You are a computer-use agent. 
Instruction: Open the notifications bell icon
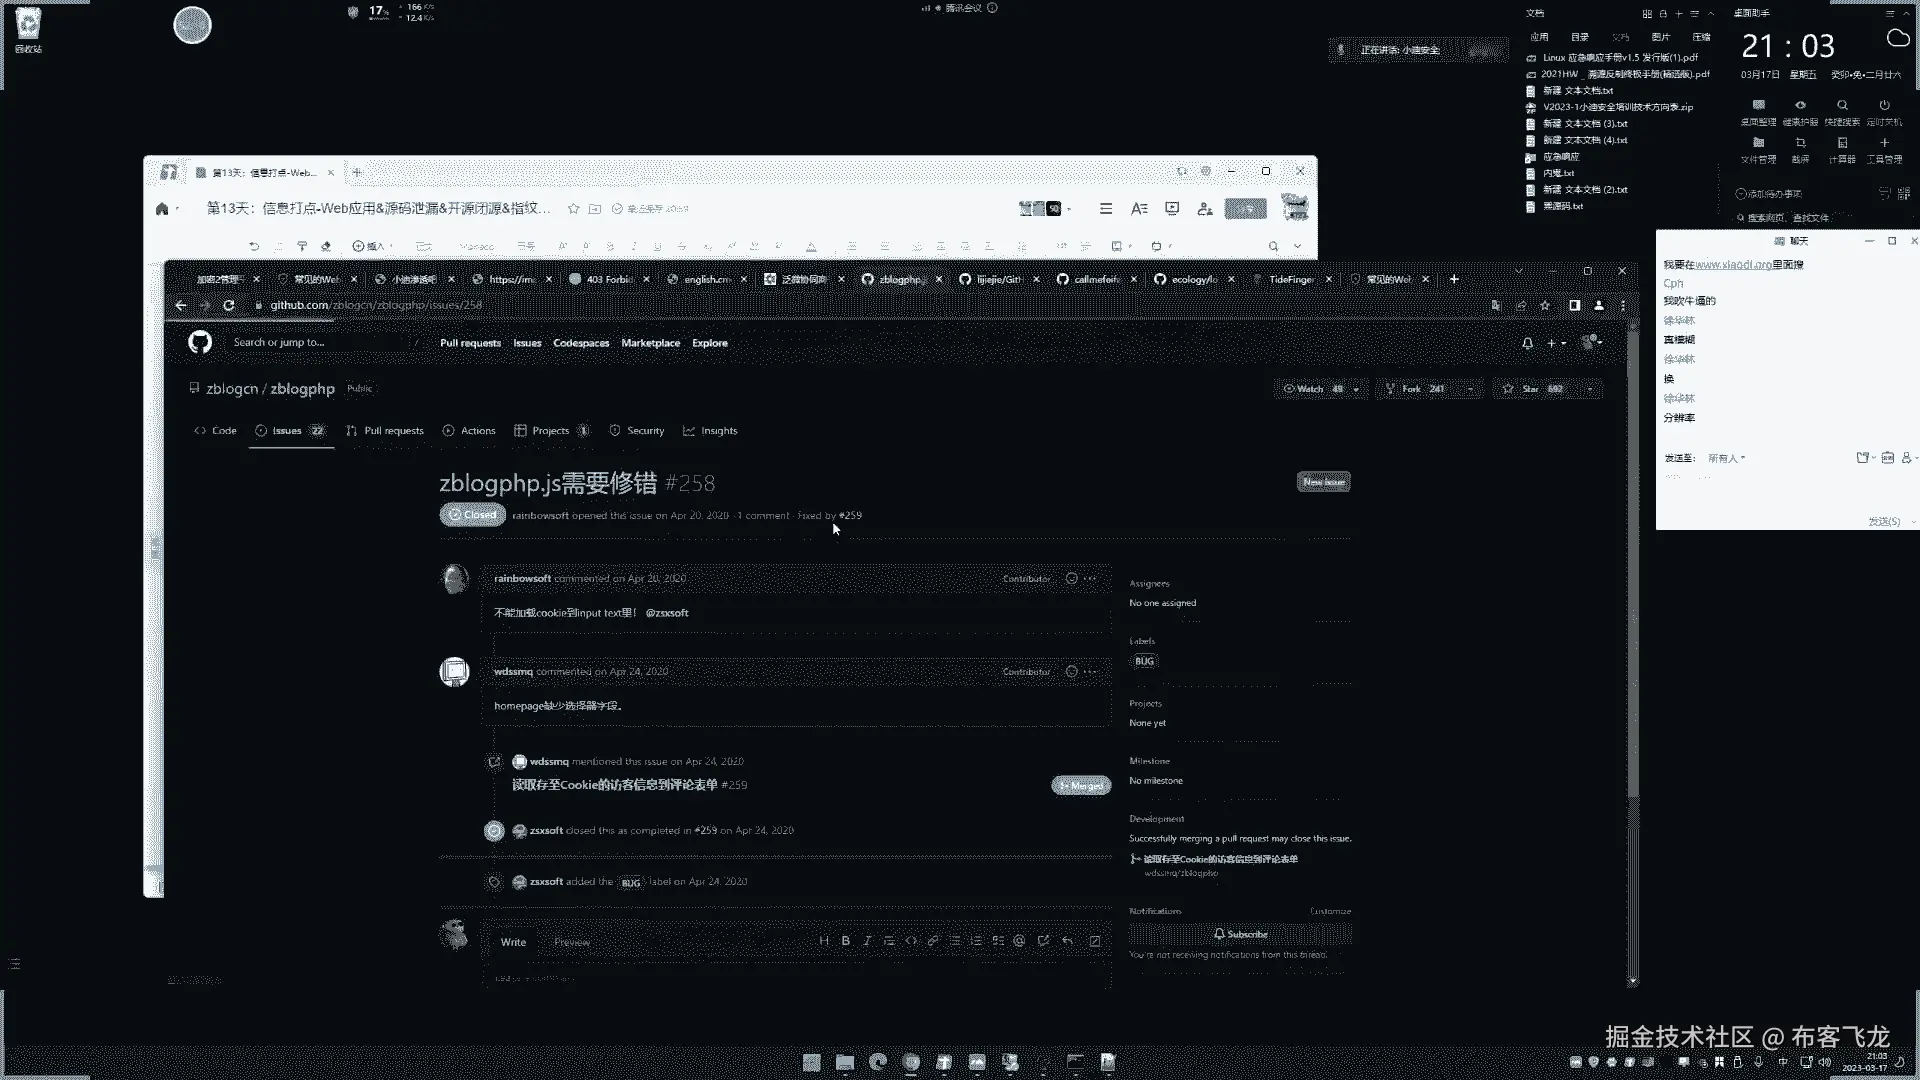1527,343
